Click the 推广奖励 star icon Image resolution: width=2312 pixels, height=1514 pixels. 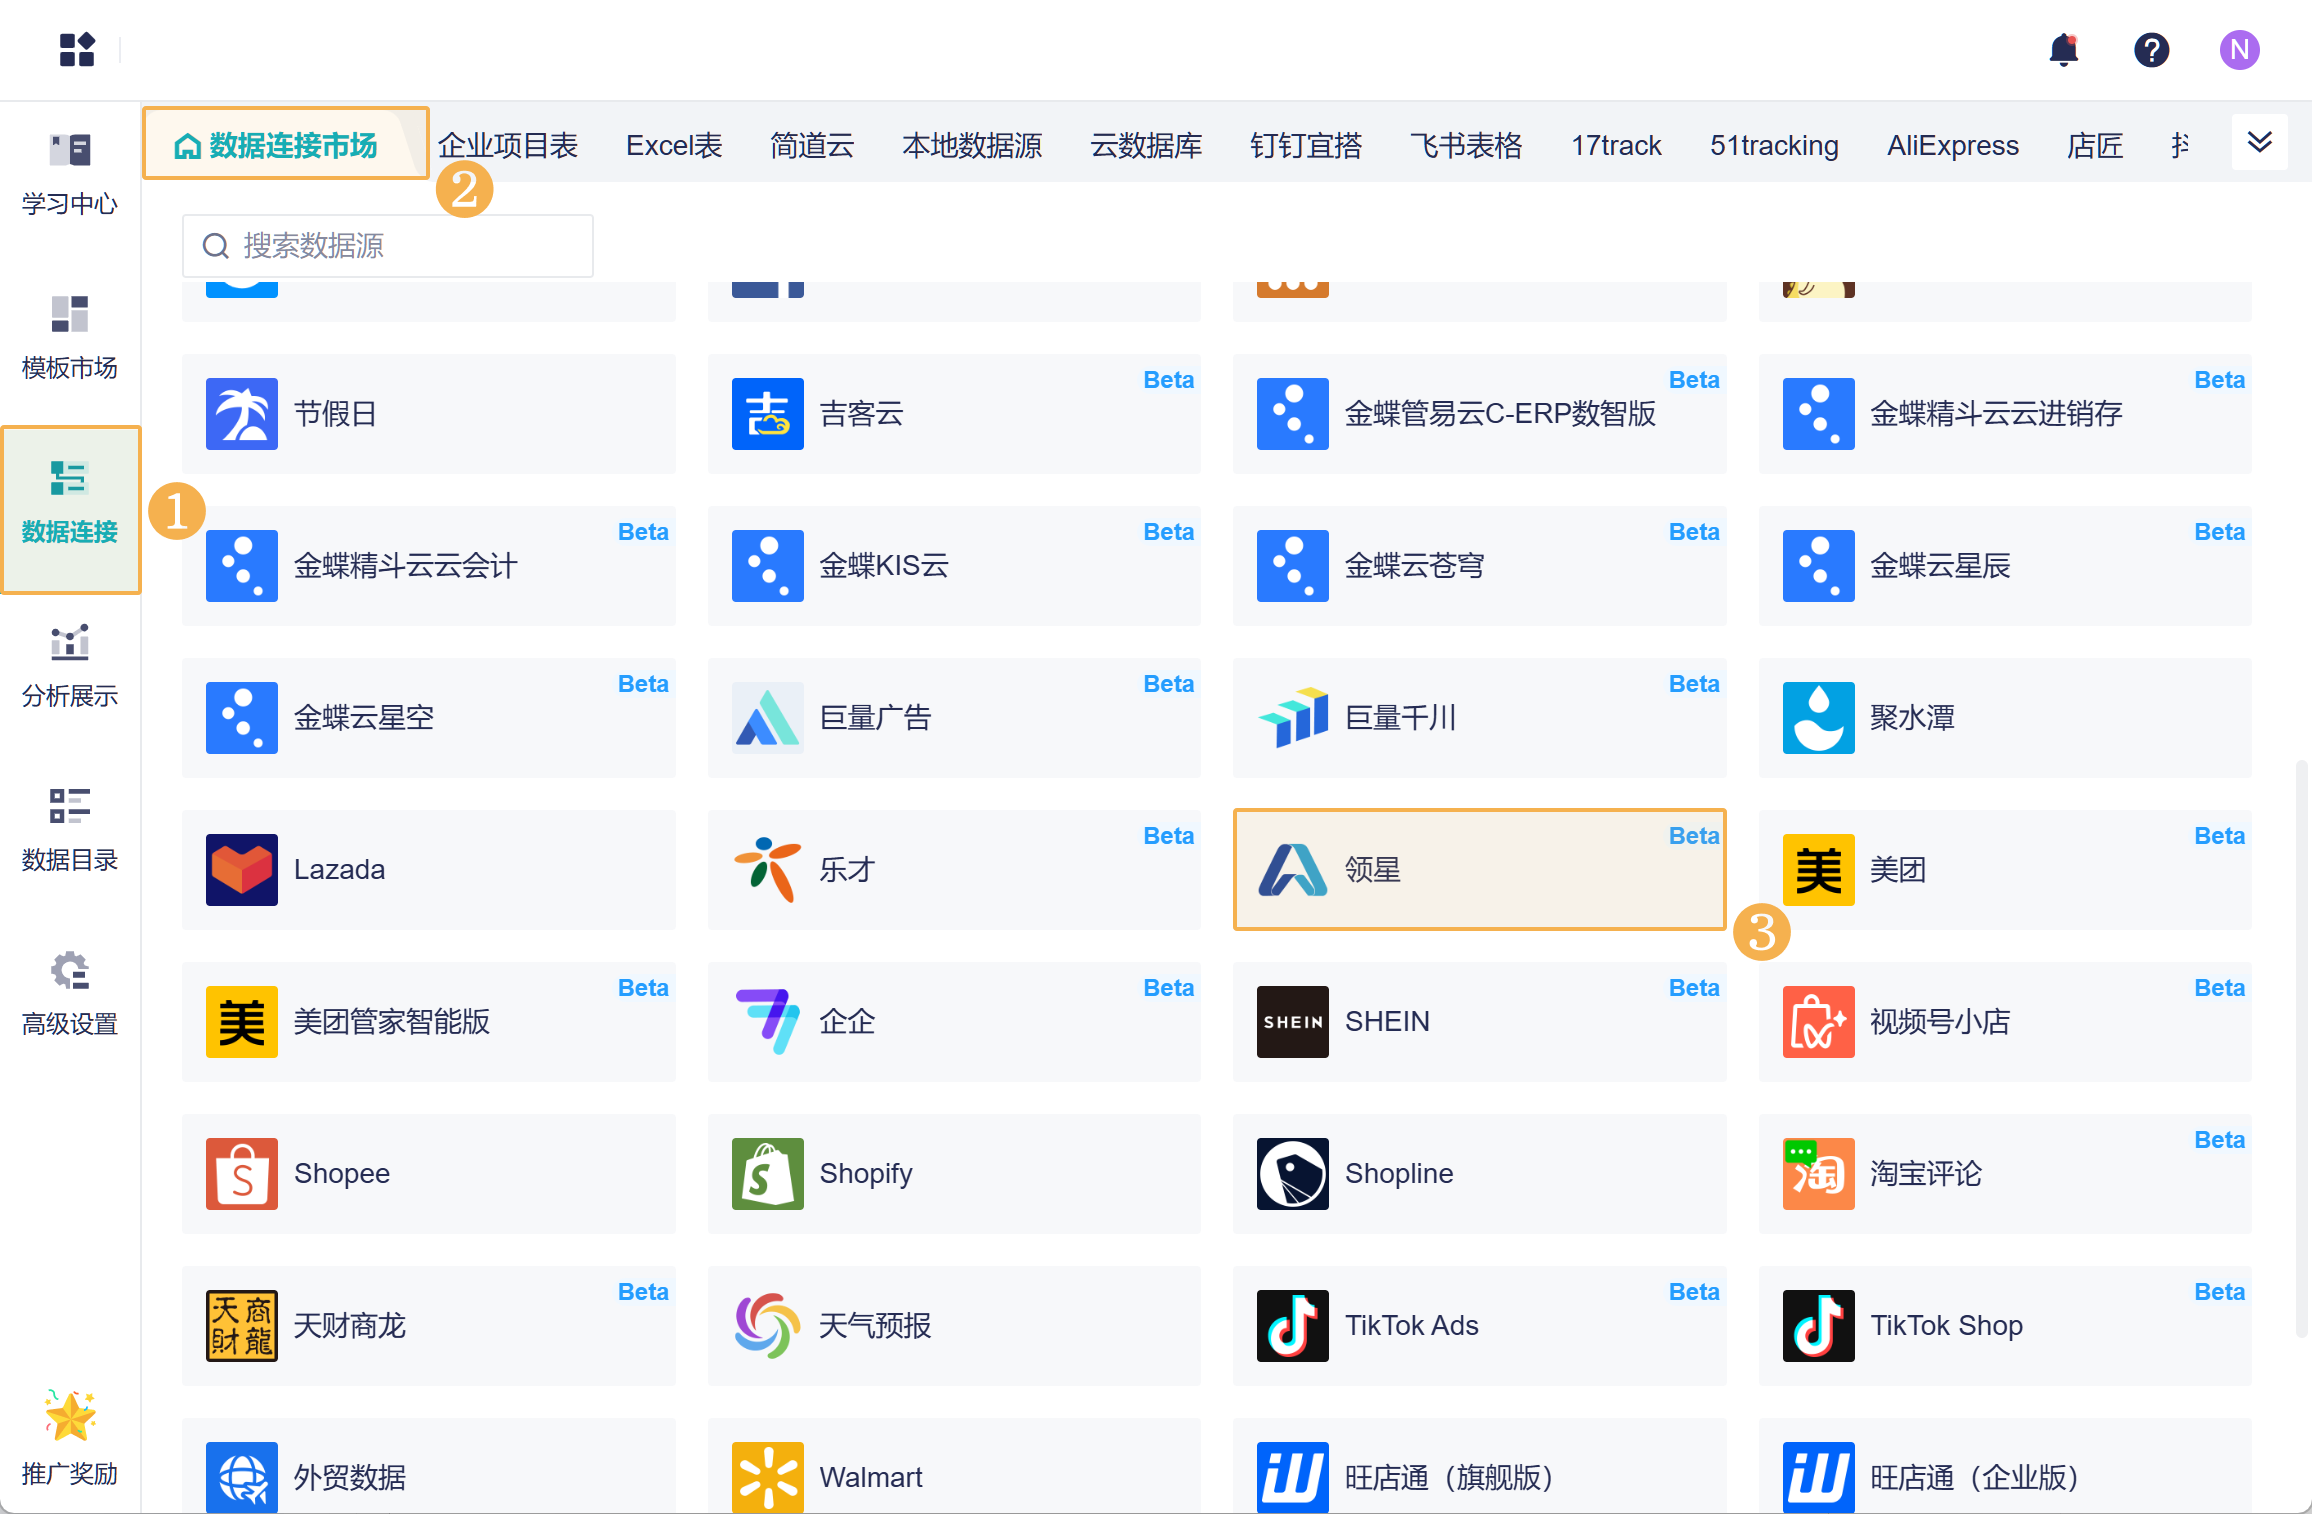pos(70,1416)
